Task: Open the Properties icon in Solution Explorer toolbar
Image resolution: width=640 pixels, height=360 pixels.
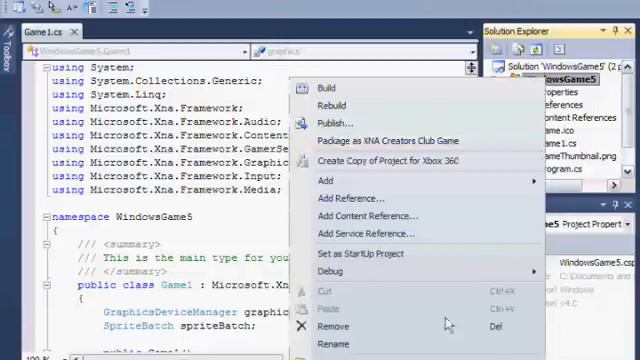Action: pyautogui.click(x=496, y=50)
